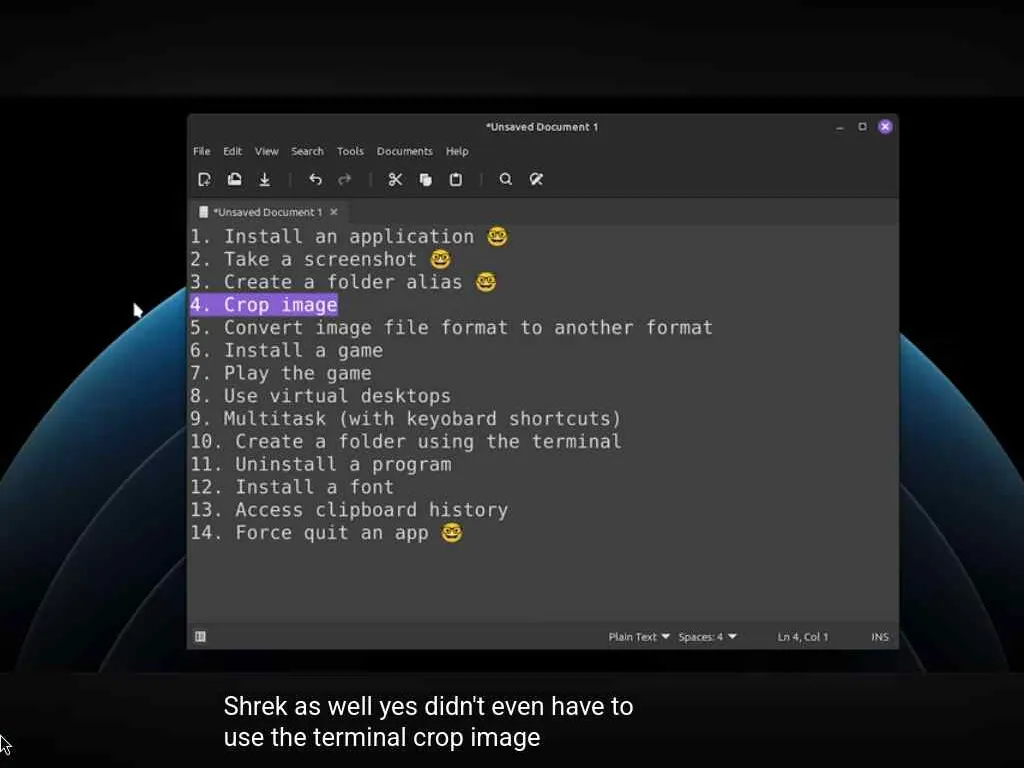Open the Search menu
The image size is (1024, 768).
pyautogui.click(x=308, y=151)
